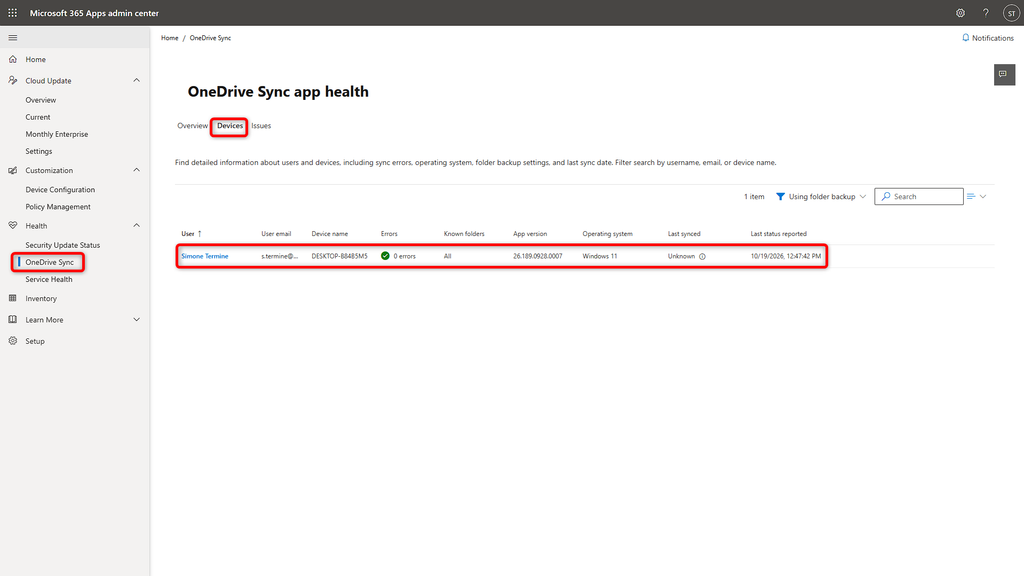Click the Windows 11 cell
This screenshot has width=1024, height=576.
point(600,256)
